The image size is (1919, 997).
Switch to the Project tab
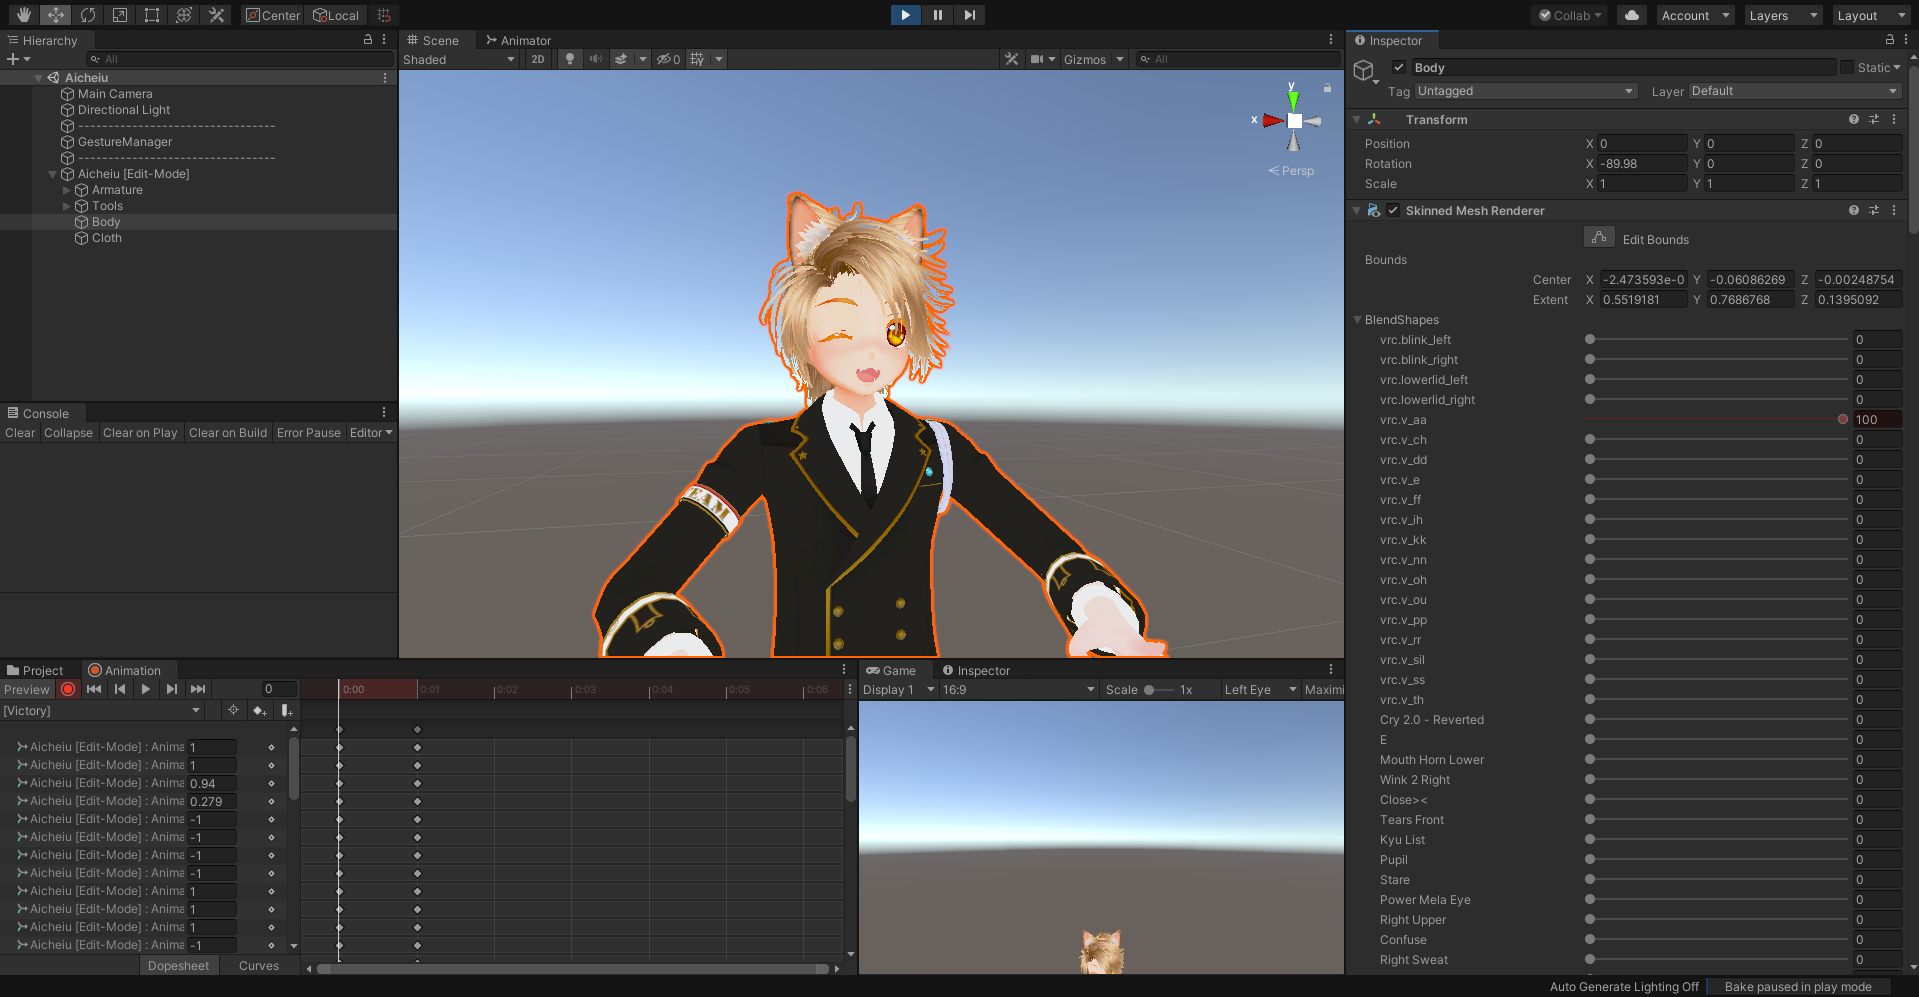pos(35,670)
